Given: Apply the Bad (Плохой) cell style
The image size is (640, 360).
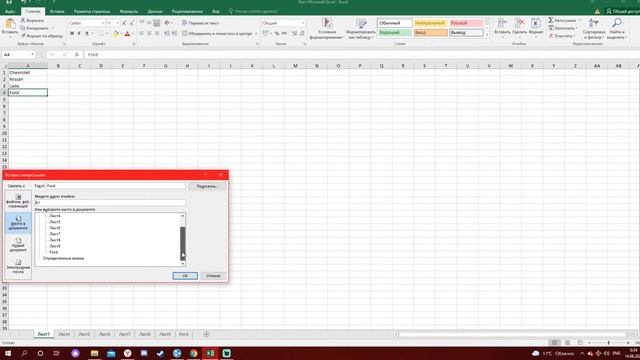Looking at the screenshot, I should coord(466,23).
